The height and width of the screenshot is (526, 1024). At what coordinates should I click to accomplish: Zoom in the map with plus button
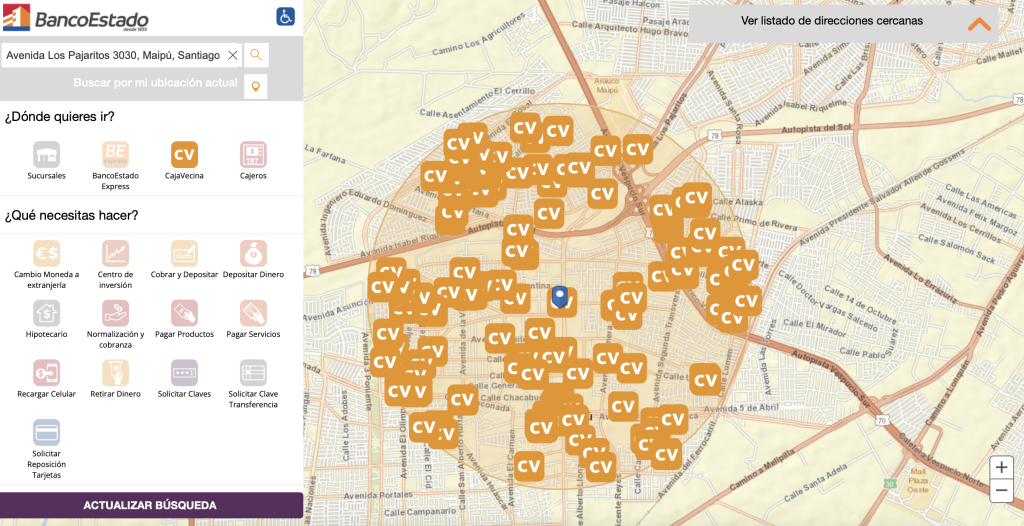click(x=1001, y=468)
